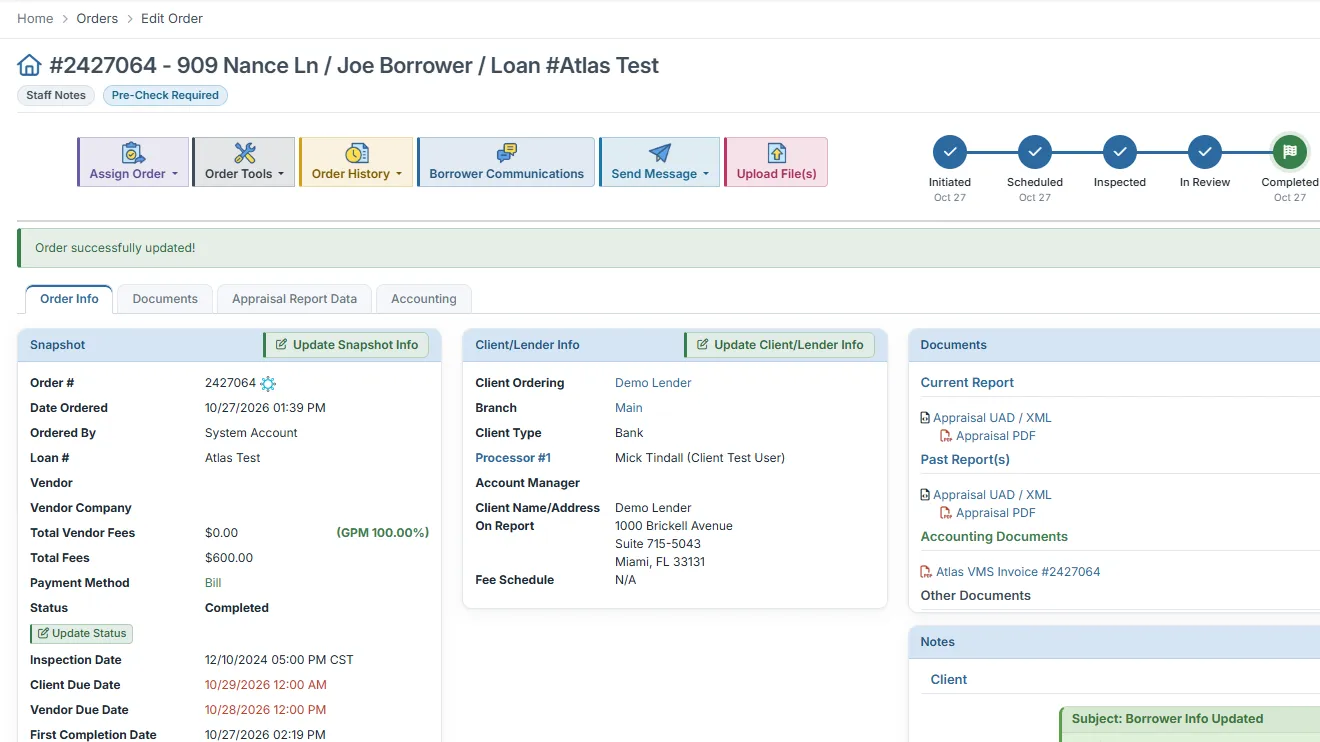This screenshot has width=1320, height=742.
Task: Go to Home in the breadcrumb
Action: point(35,18)
